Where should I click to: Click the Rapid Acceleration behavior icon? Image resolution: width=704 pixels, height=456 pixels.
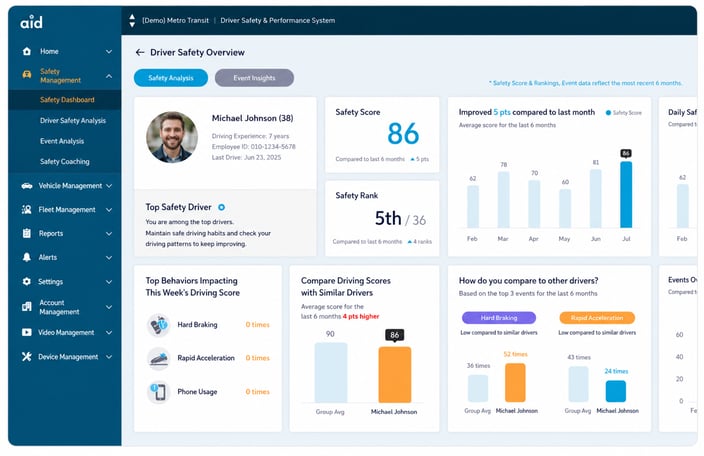[x=158, y=358]
